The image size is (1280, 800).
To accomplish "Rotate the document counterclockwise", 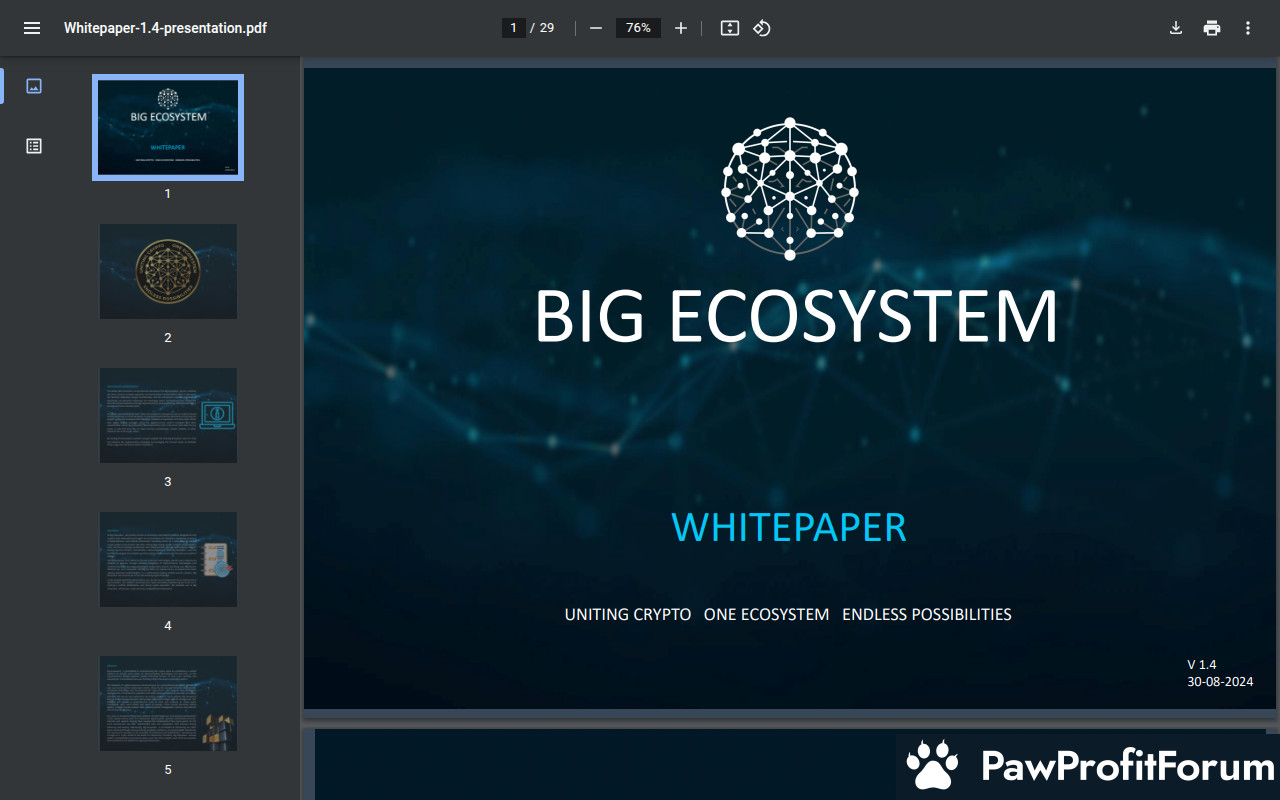I will pos(762,28).
